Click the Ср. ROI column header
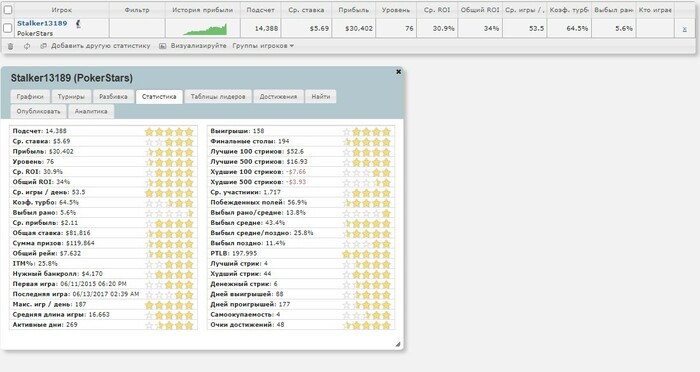Viewport: 700px width, 372px height. pyautogui.click(x=437, y=10)
